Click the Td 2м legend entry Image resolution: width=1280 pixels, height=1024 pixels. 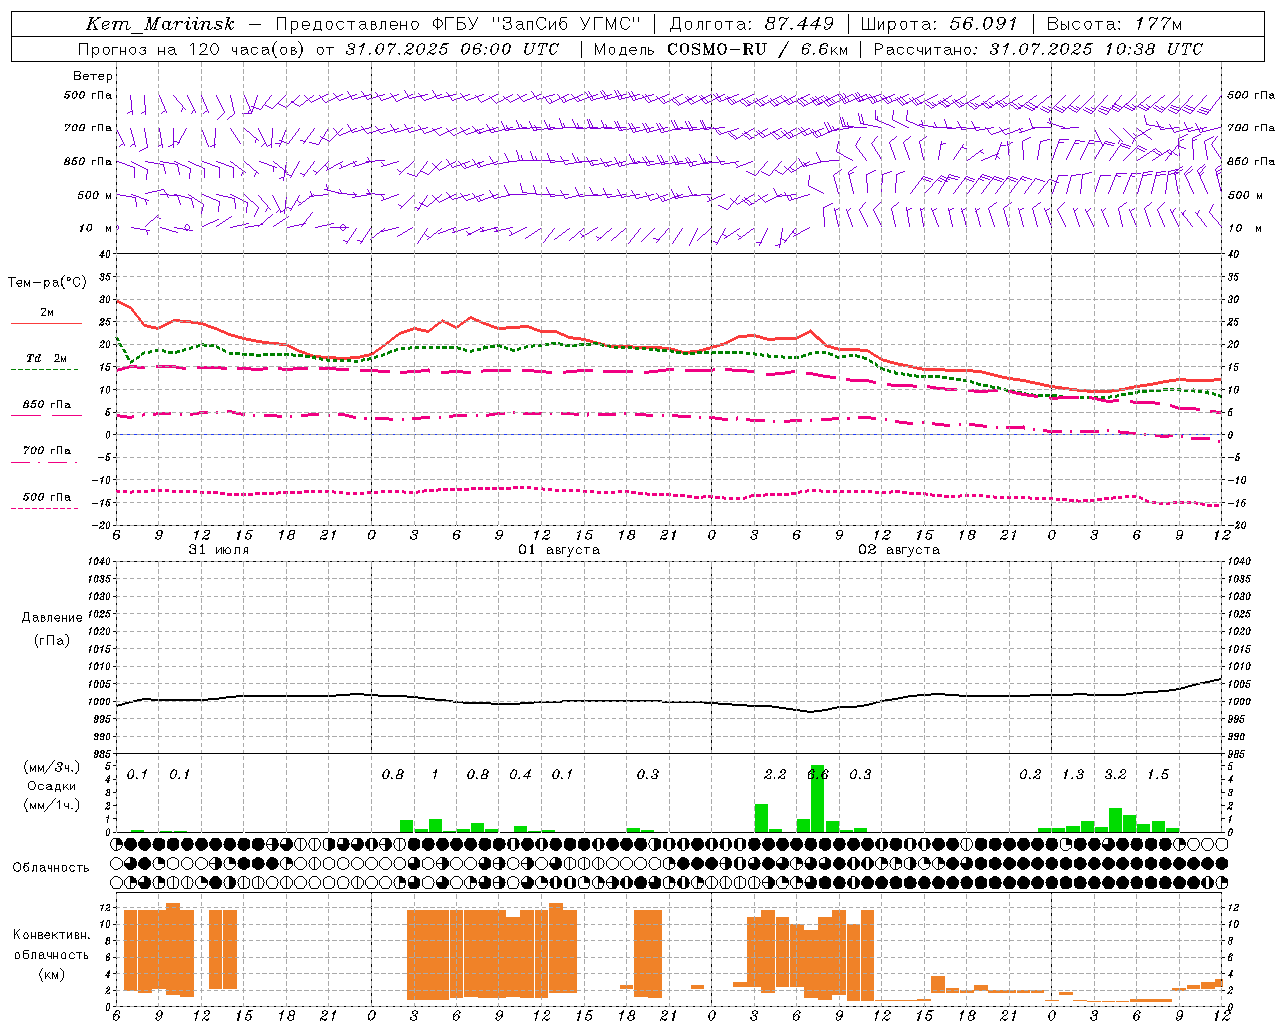point(47,358)
